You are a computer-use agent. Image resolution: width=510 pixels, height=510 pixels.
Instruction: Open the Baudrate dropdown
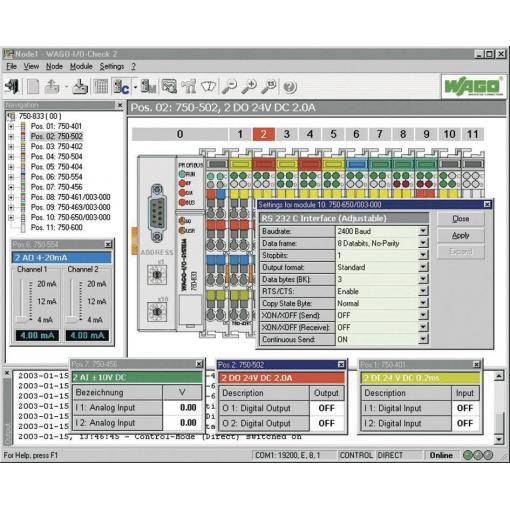pyautogui.click(x=423, y=231)
